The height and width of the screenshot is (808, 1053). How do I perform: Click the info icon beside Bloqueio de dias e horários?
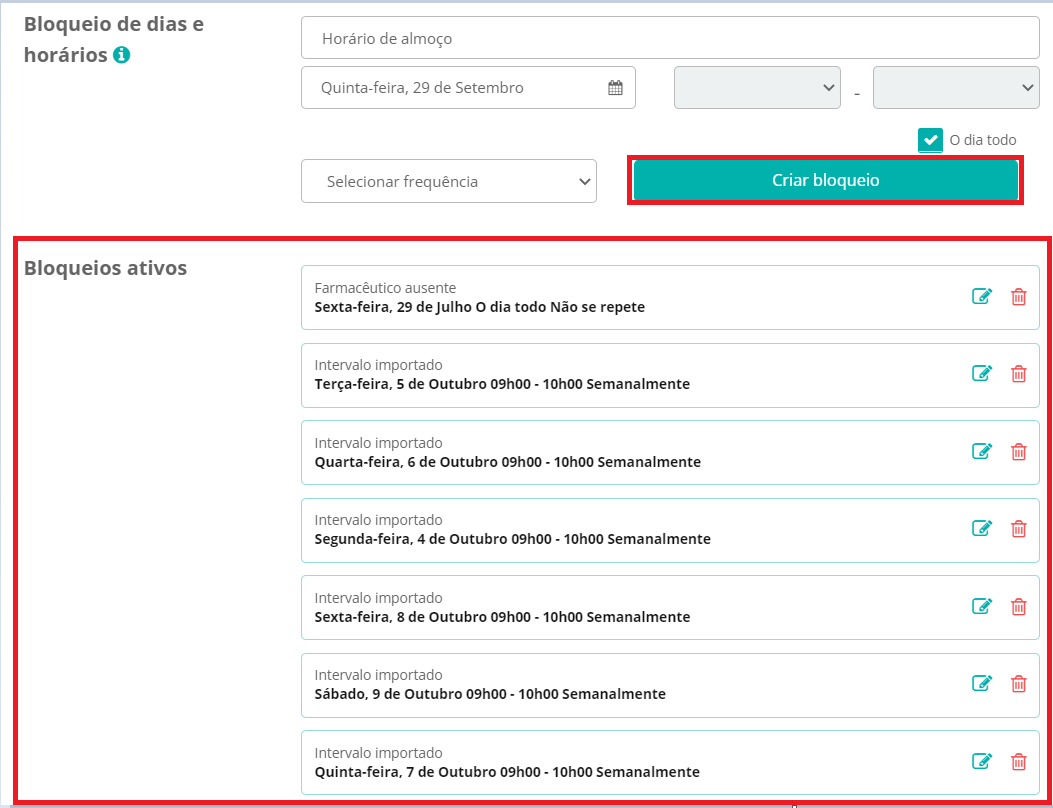click(121, 55)
